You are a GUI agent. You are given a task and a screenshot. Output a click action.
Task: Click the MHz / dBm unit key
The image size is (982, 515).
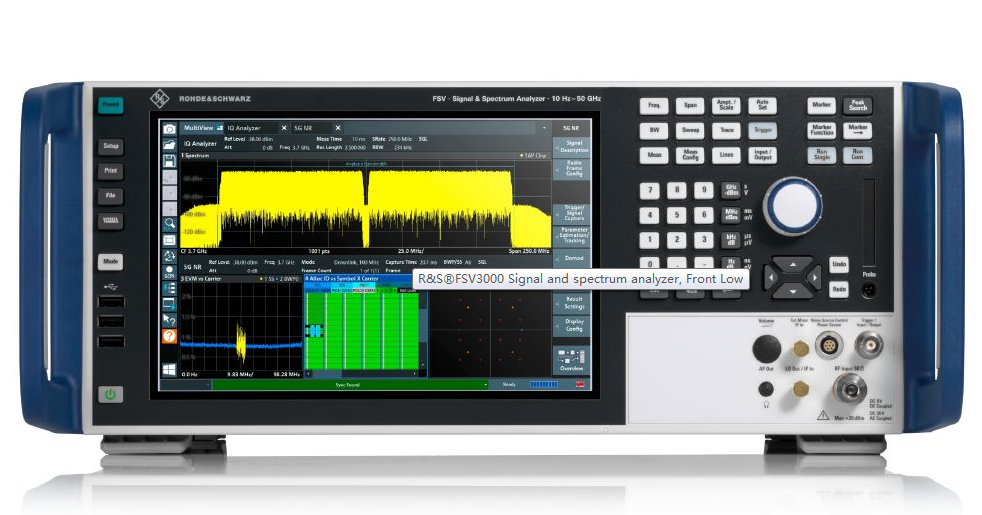coord(731,216)
